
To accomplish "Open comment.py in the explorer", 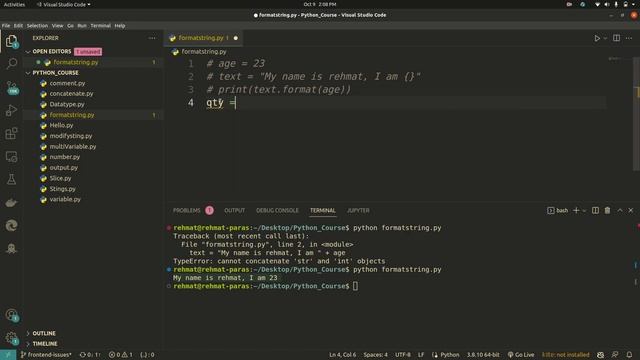I will [67, 83].
